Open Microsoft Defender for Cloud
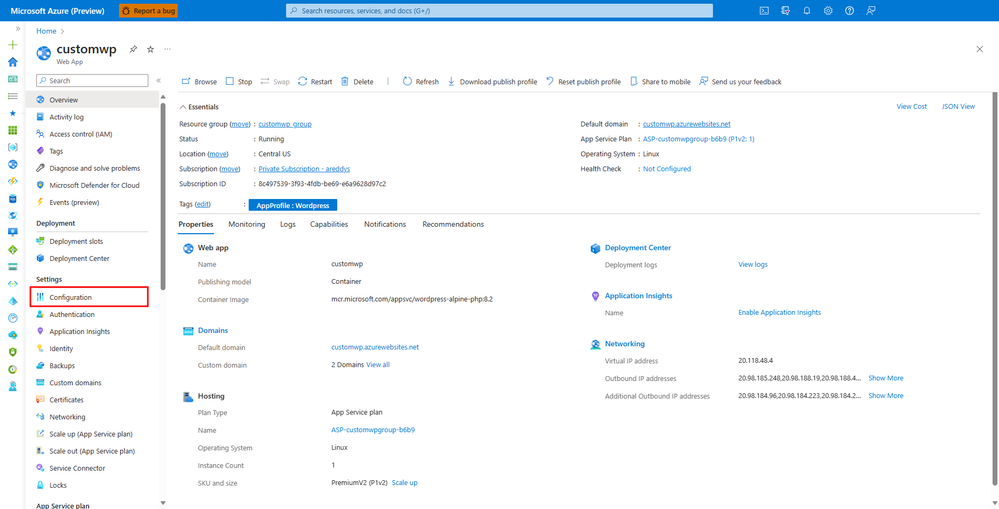 tap(92, 185)
